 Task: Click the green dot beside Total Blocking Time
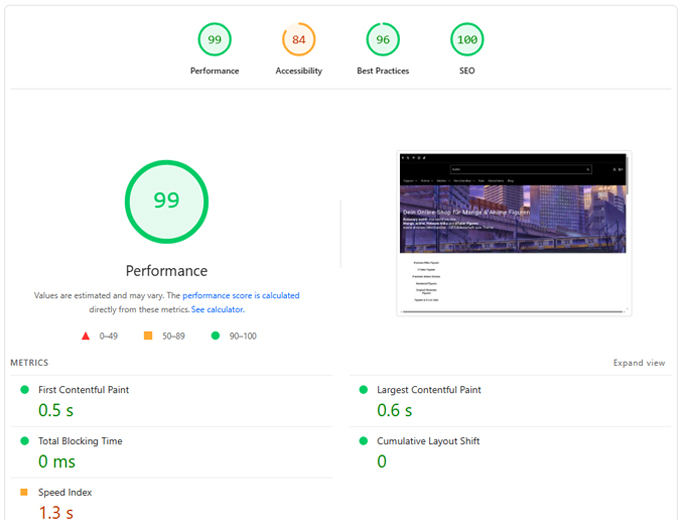(24, 441)
